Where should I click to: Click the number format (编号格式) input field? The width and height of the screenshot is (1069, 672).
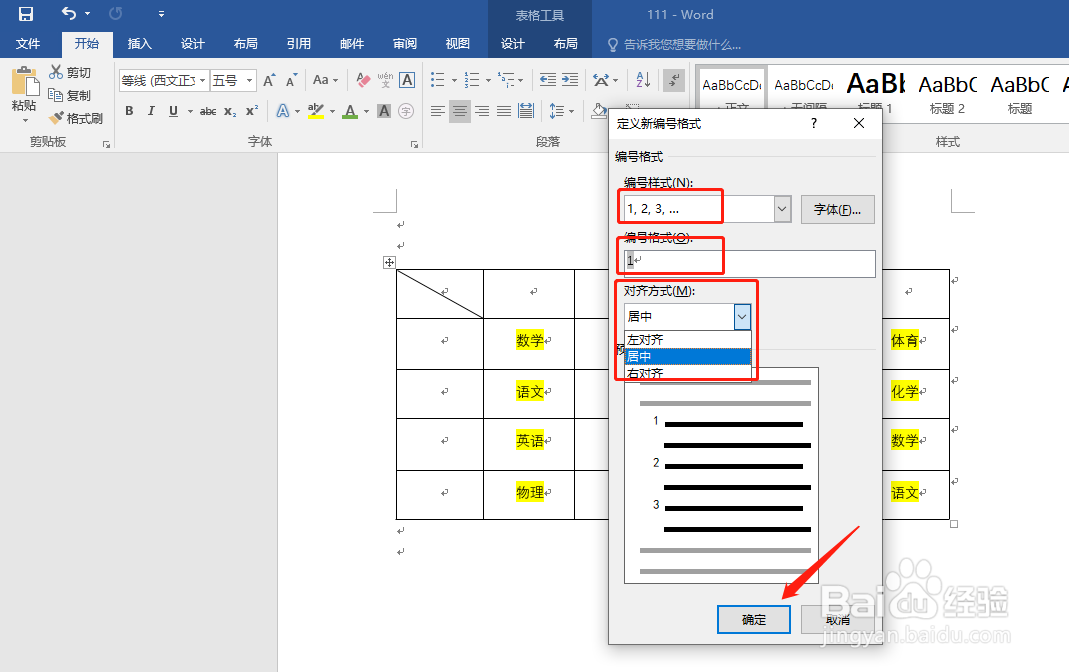pyautogui.click(x=749, y=263)
